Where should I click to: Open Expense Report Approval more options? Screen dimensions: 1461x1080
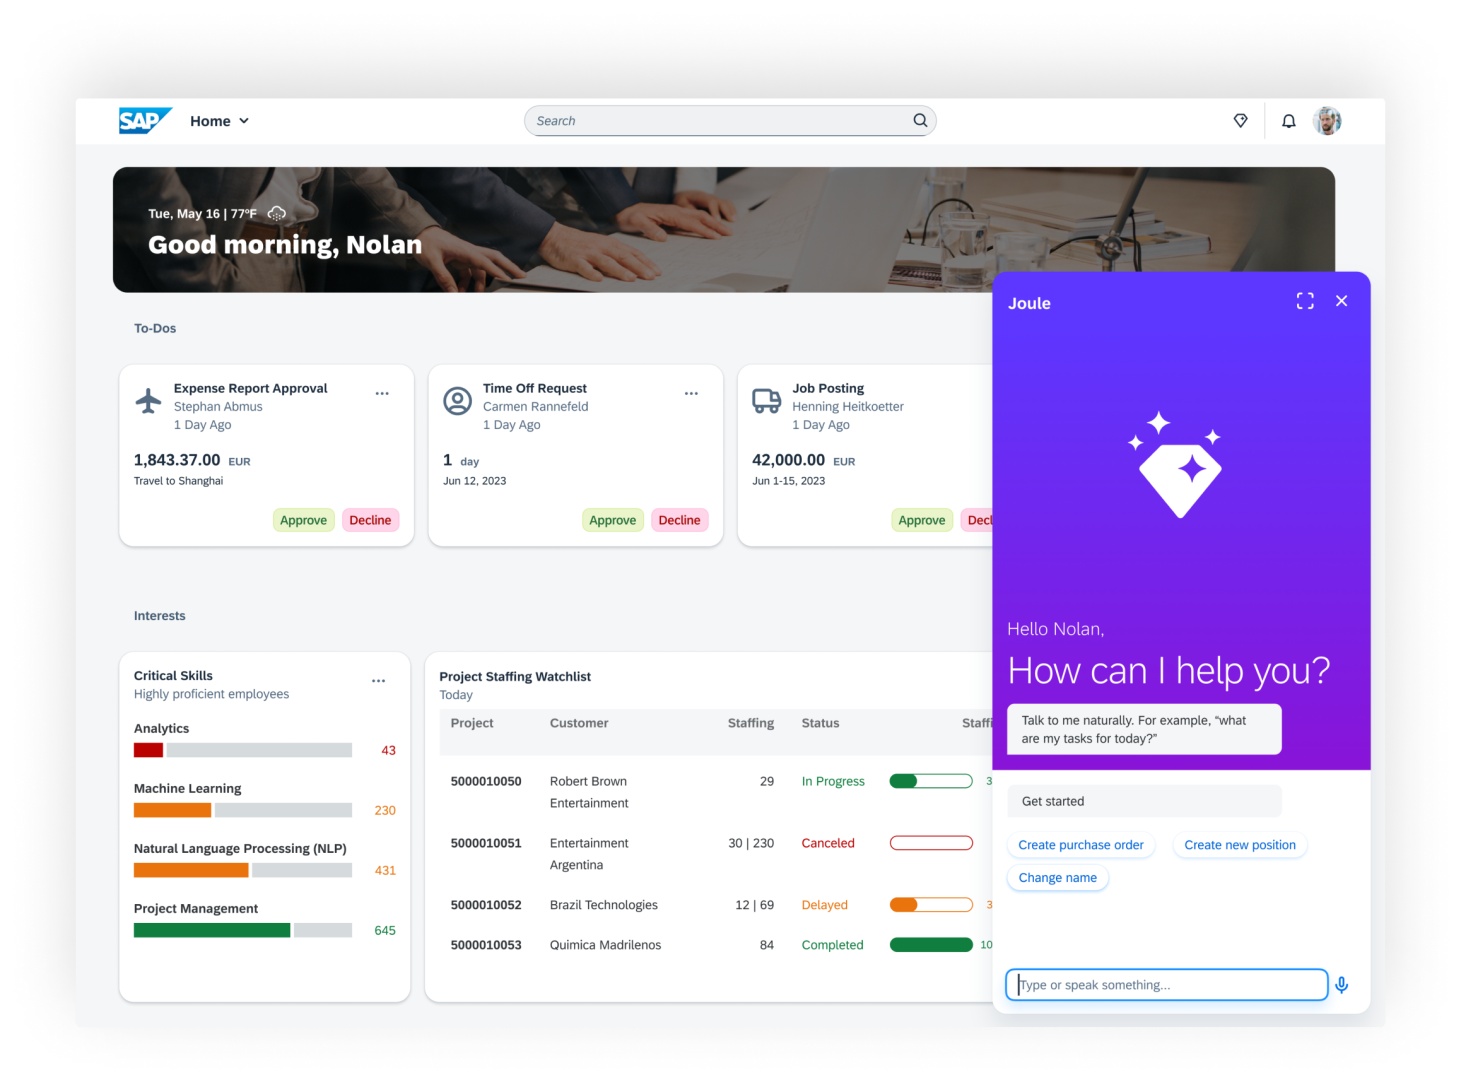[382, 394]
